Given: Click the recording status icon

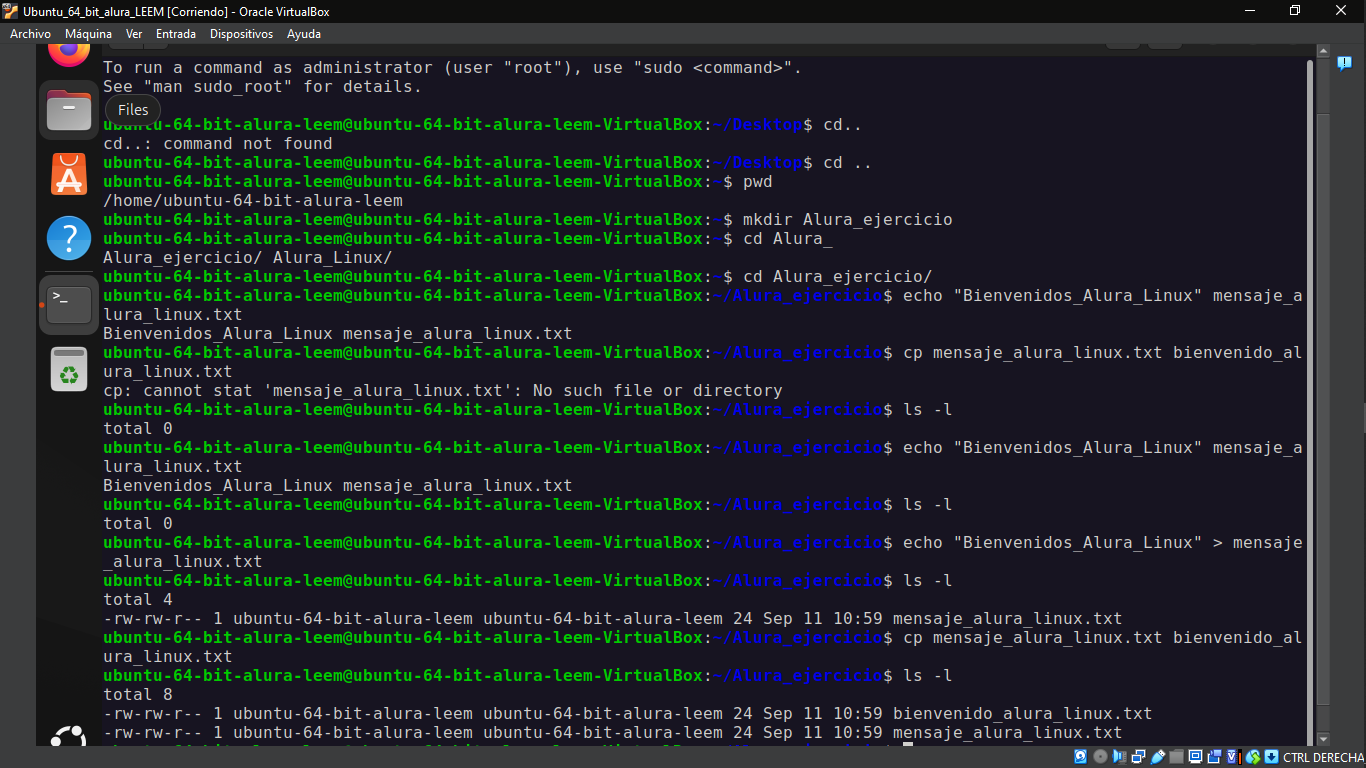Looking at the screenshot, I should point(1214,757).
